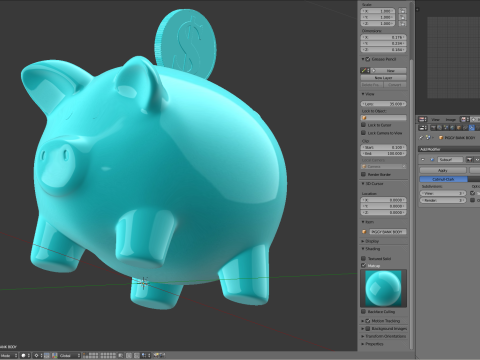Lock the Scale Z value
The height and width of the screenshot is (360, 480).
click(402, 24)
